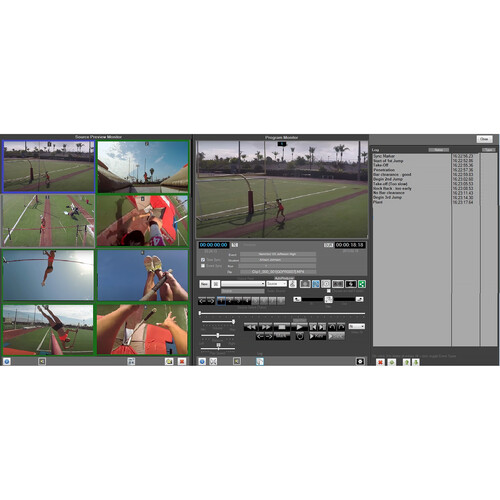The width and height of the screenshot is (500, 500).
Task: Click the snapshot camera icon
Action: (305, 284)
